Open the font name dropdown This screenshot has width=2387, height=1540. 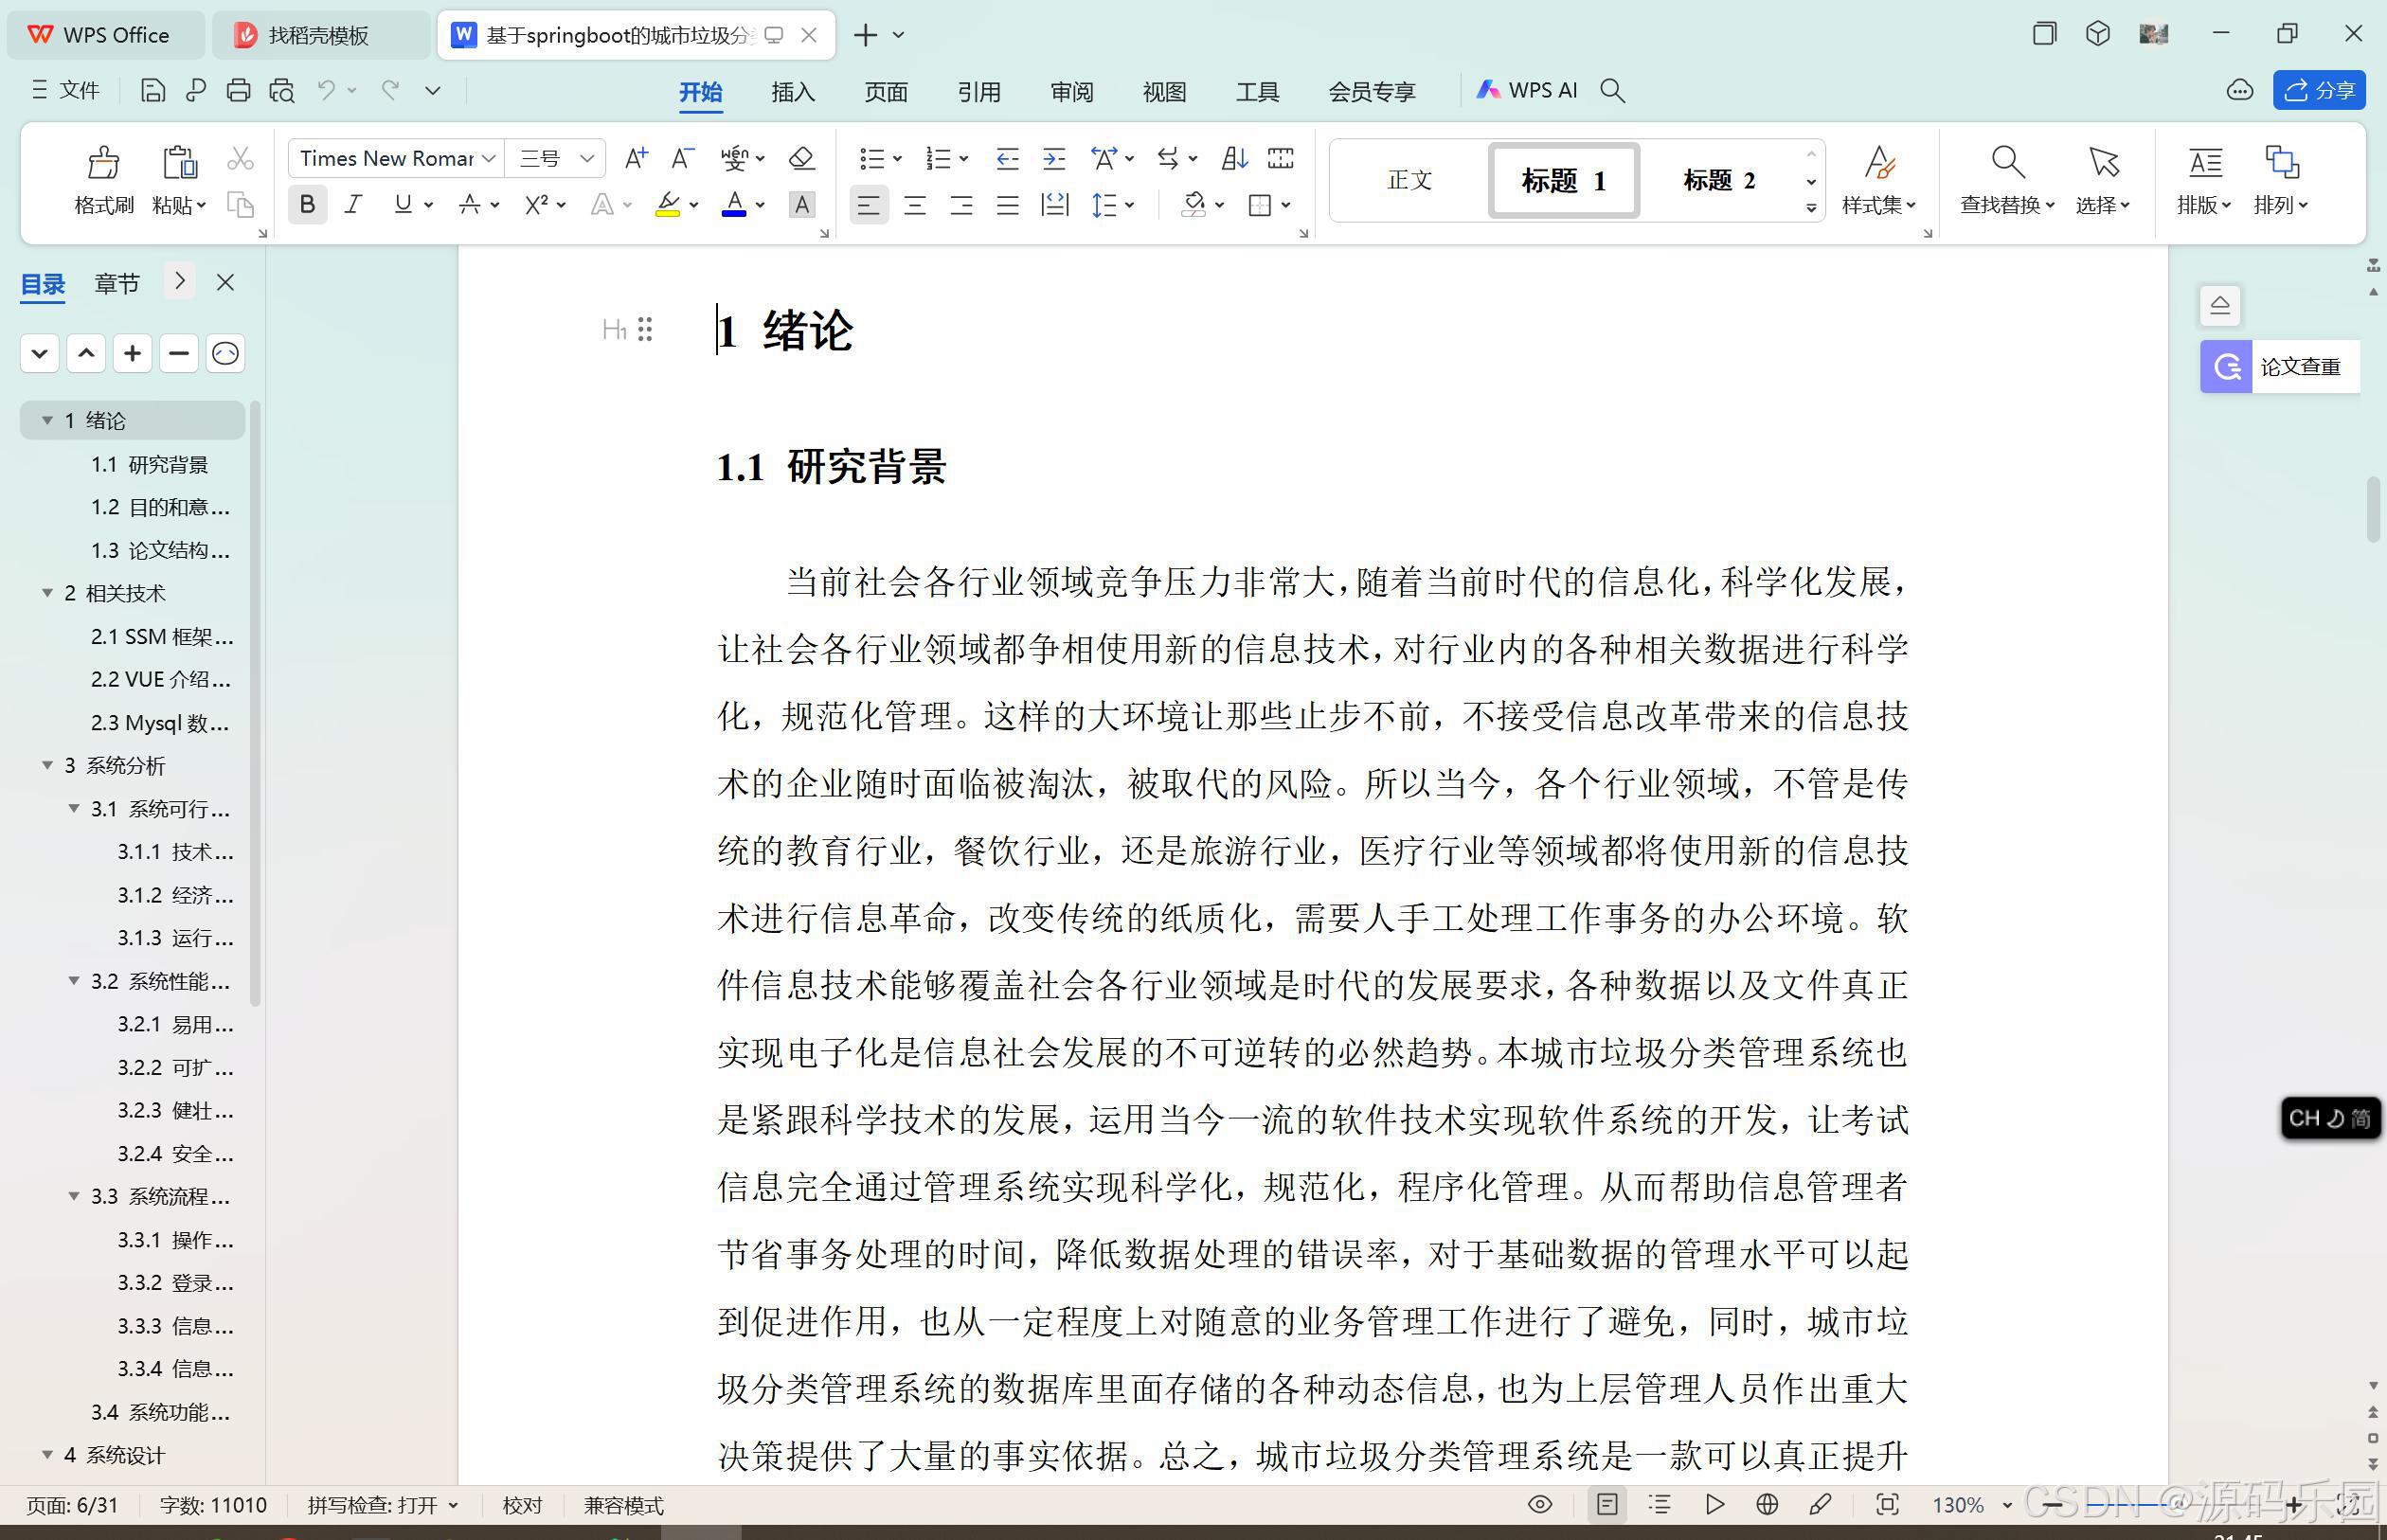click(488, 158)
